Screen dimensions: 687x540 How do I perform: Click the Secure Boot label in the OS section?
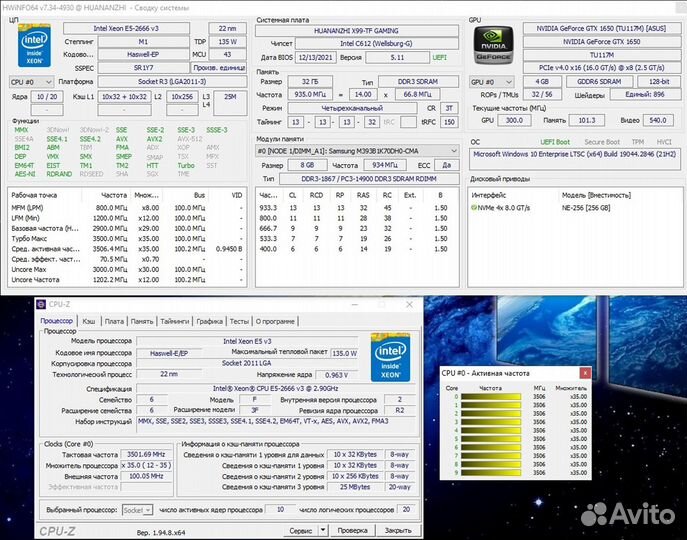point(602,142)
